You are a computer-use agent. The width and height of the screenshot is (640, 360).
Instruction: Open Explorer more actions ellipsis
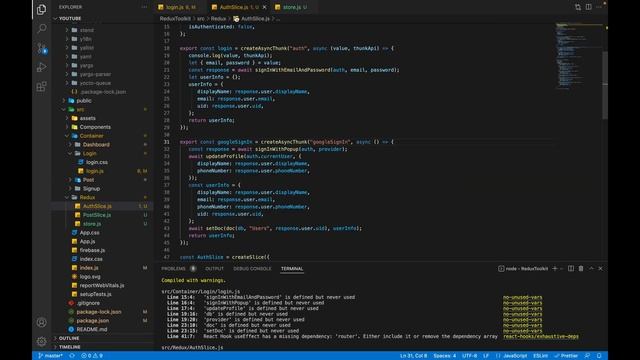[x=144, y=7]
